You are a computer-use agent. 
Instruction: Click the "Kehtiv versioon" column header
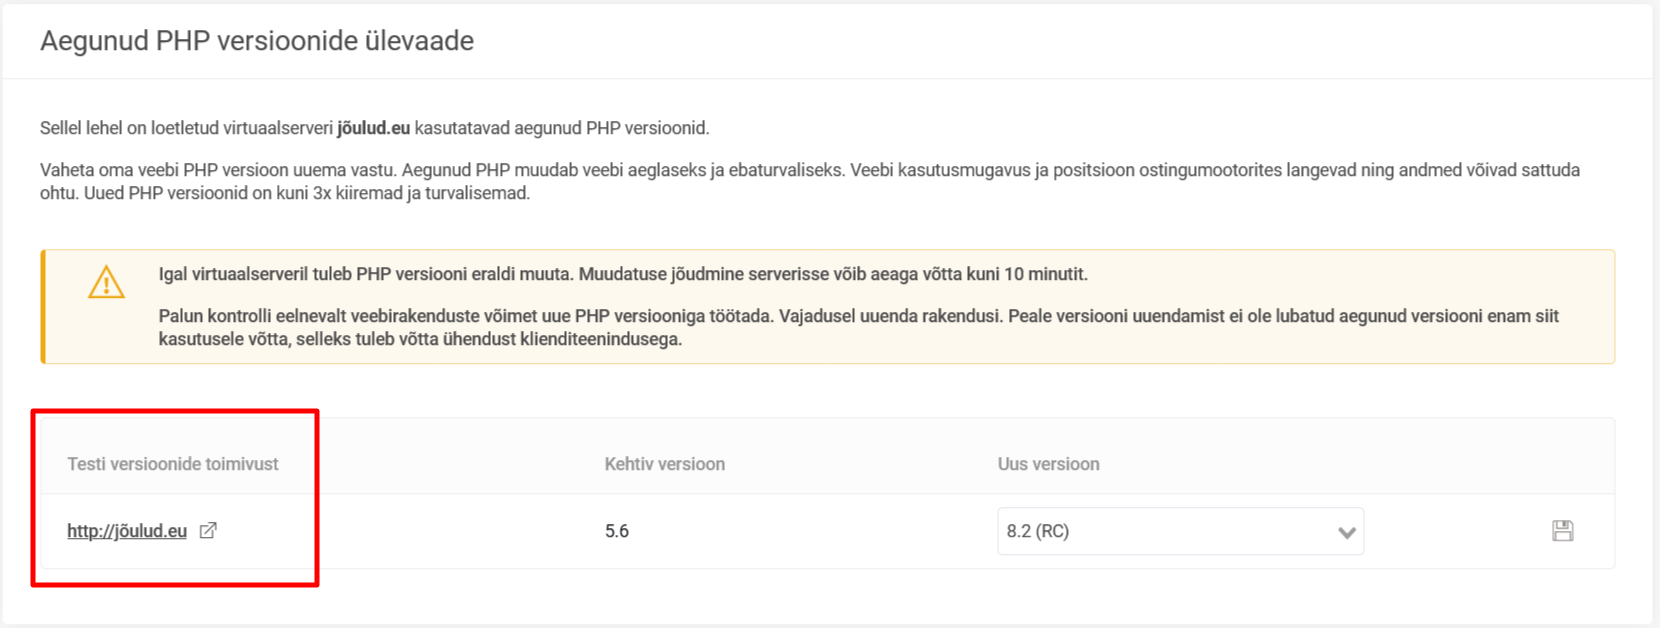click(x=664, y=464)
